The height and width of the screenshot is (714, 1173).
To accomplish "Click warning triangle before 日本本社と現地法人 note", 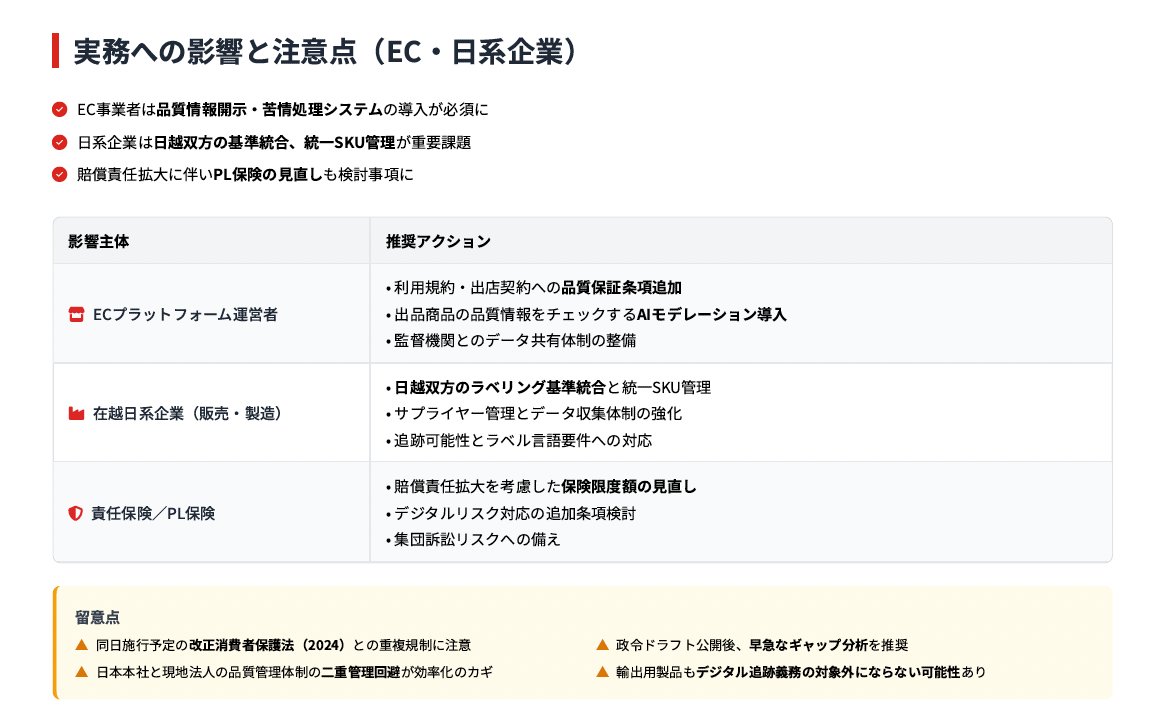I will 82,671.
